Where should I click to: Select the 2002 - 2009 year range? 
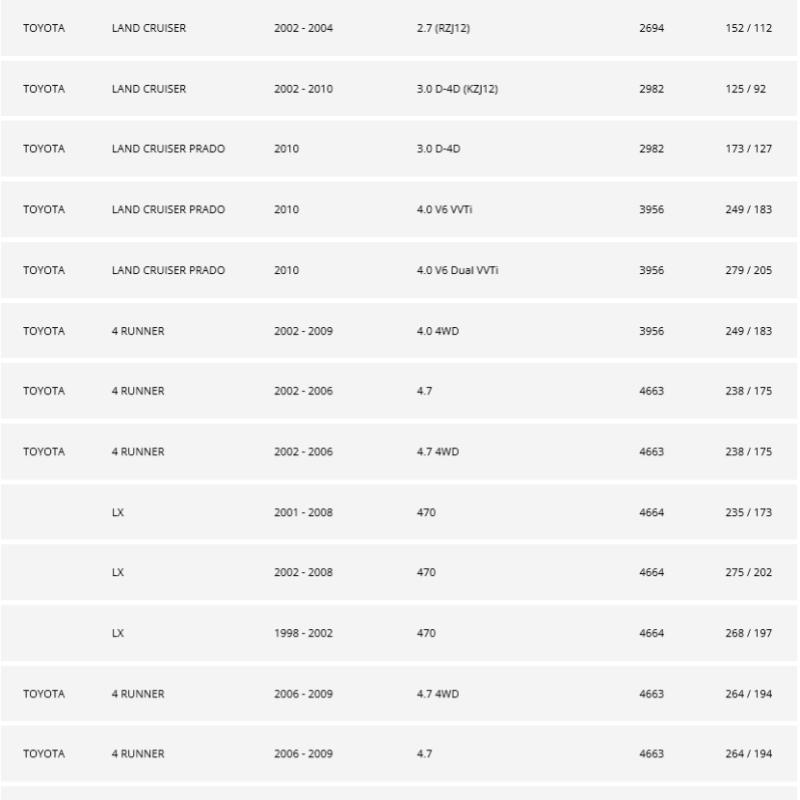pyautogui.click(x=303, y=331)
